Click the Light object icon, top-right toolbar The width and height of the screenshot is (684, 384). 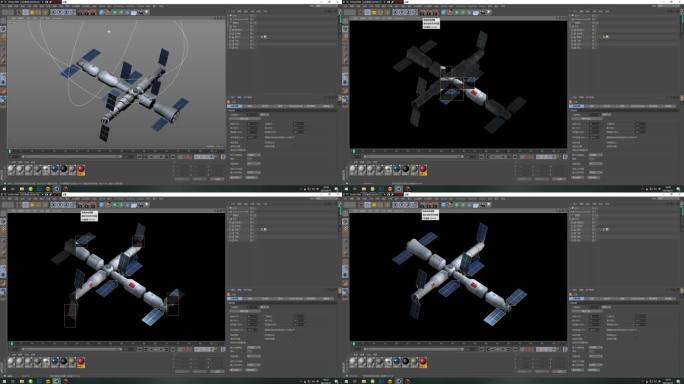pyautogui.click(x=489, y=12)
